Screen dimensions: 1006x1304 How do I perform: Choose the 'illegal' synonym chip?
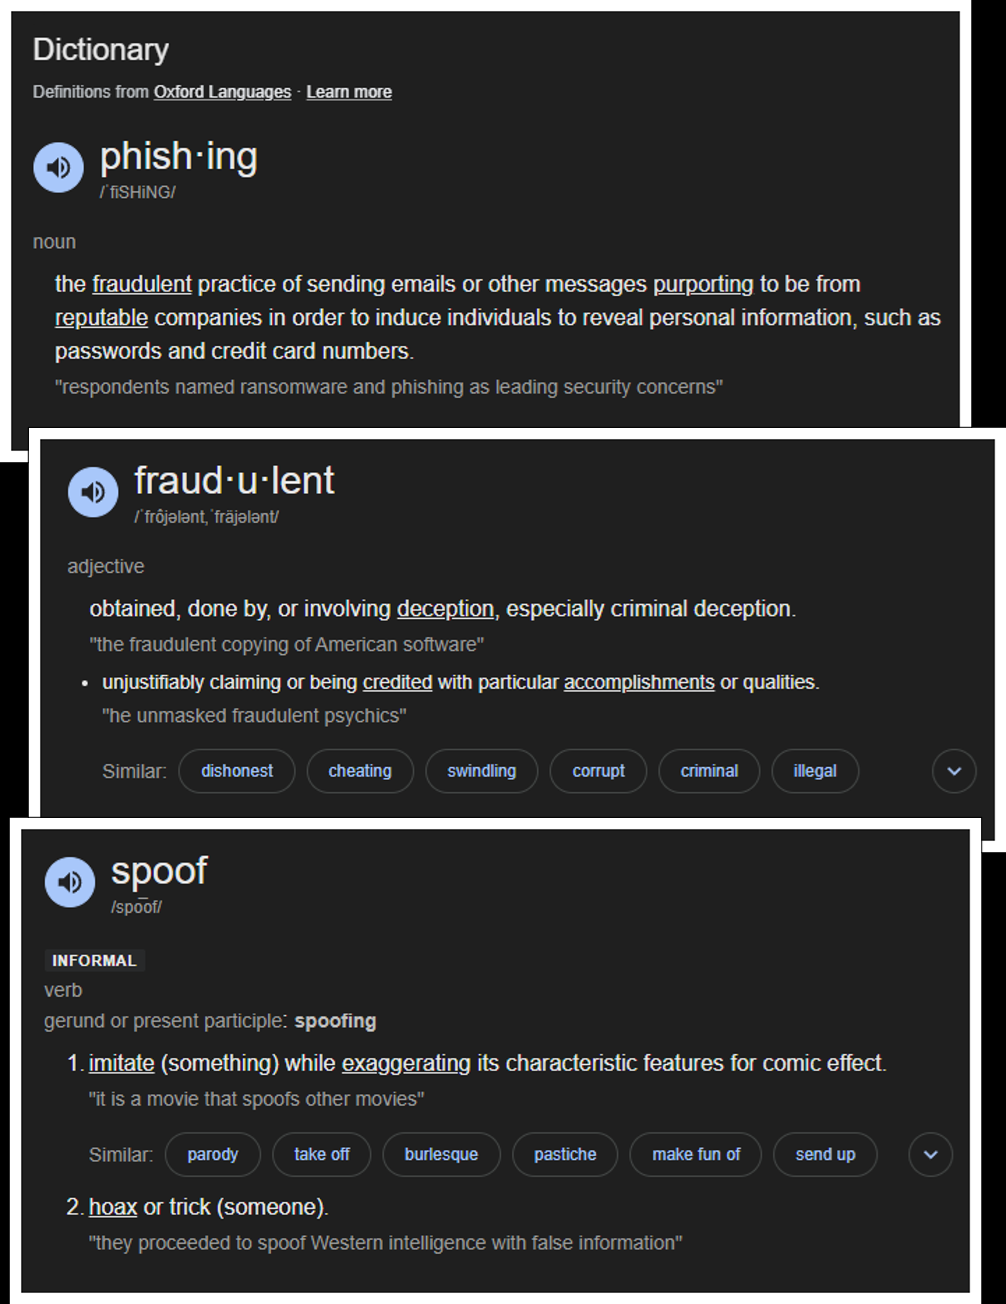814,771
